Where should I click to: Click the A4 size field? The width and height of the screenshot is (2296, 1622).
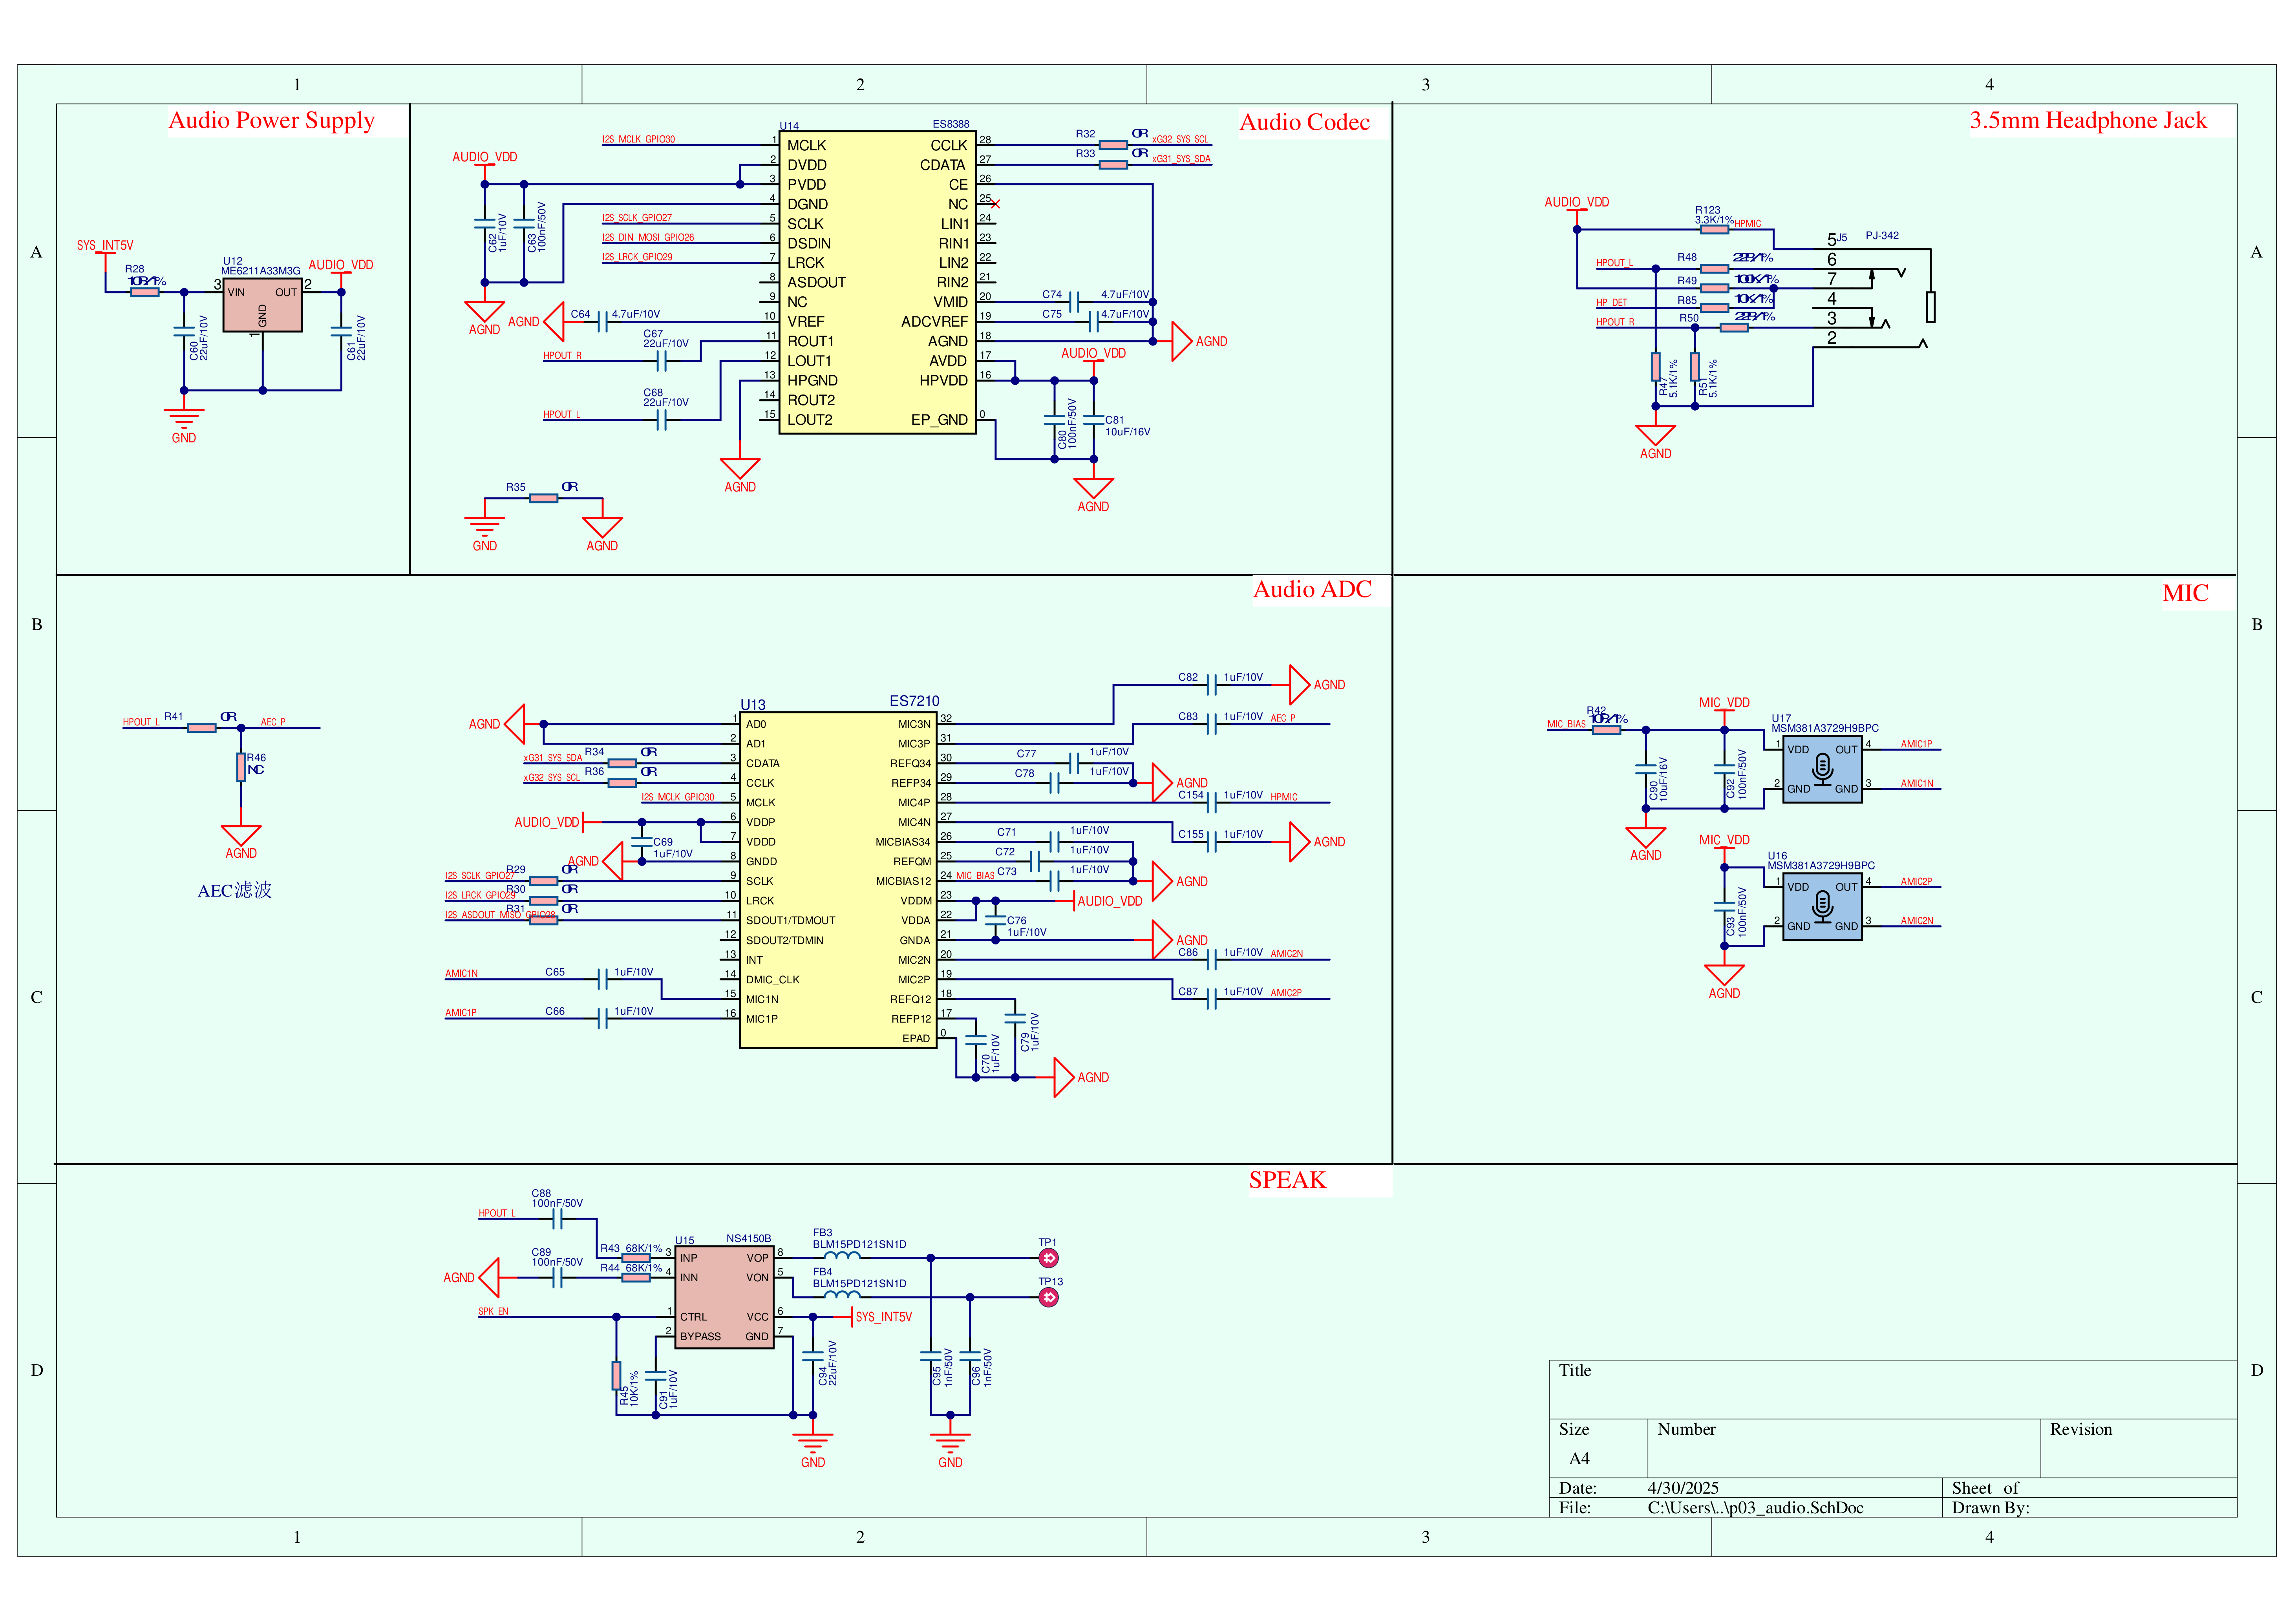(x=1579, y=1459)
